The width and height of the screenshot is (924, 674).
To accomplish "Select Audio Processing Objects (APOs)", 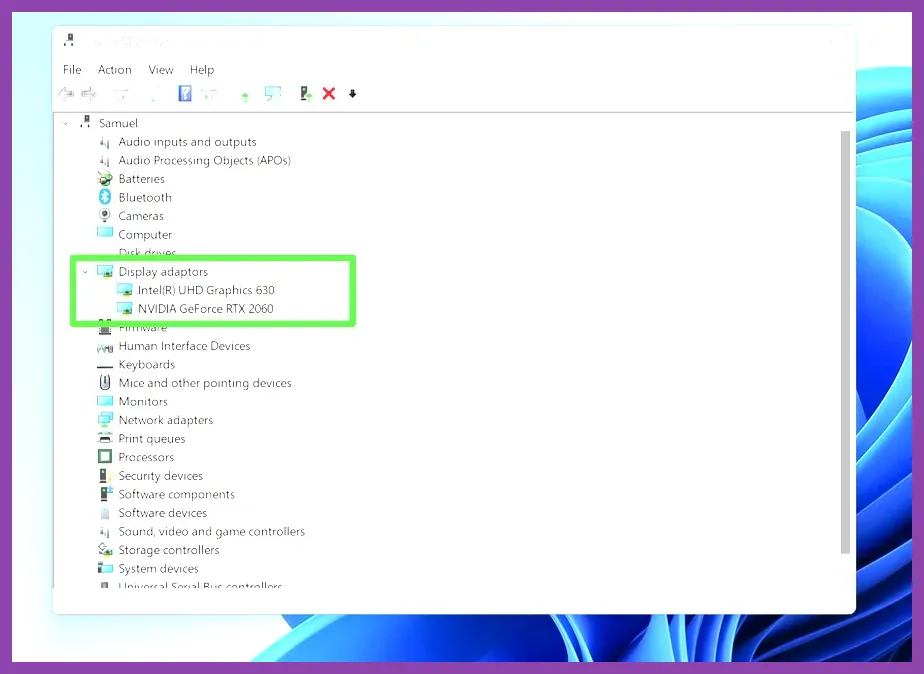I will 204,160.
